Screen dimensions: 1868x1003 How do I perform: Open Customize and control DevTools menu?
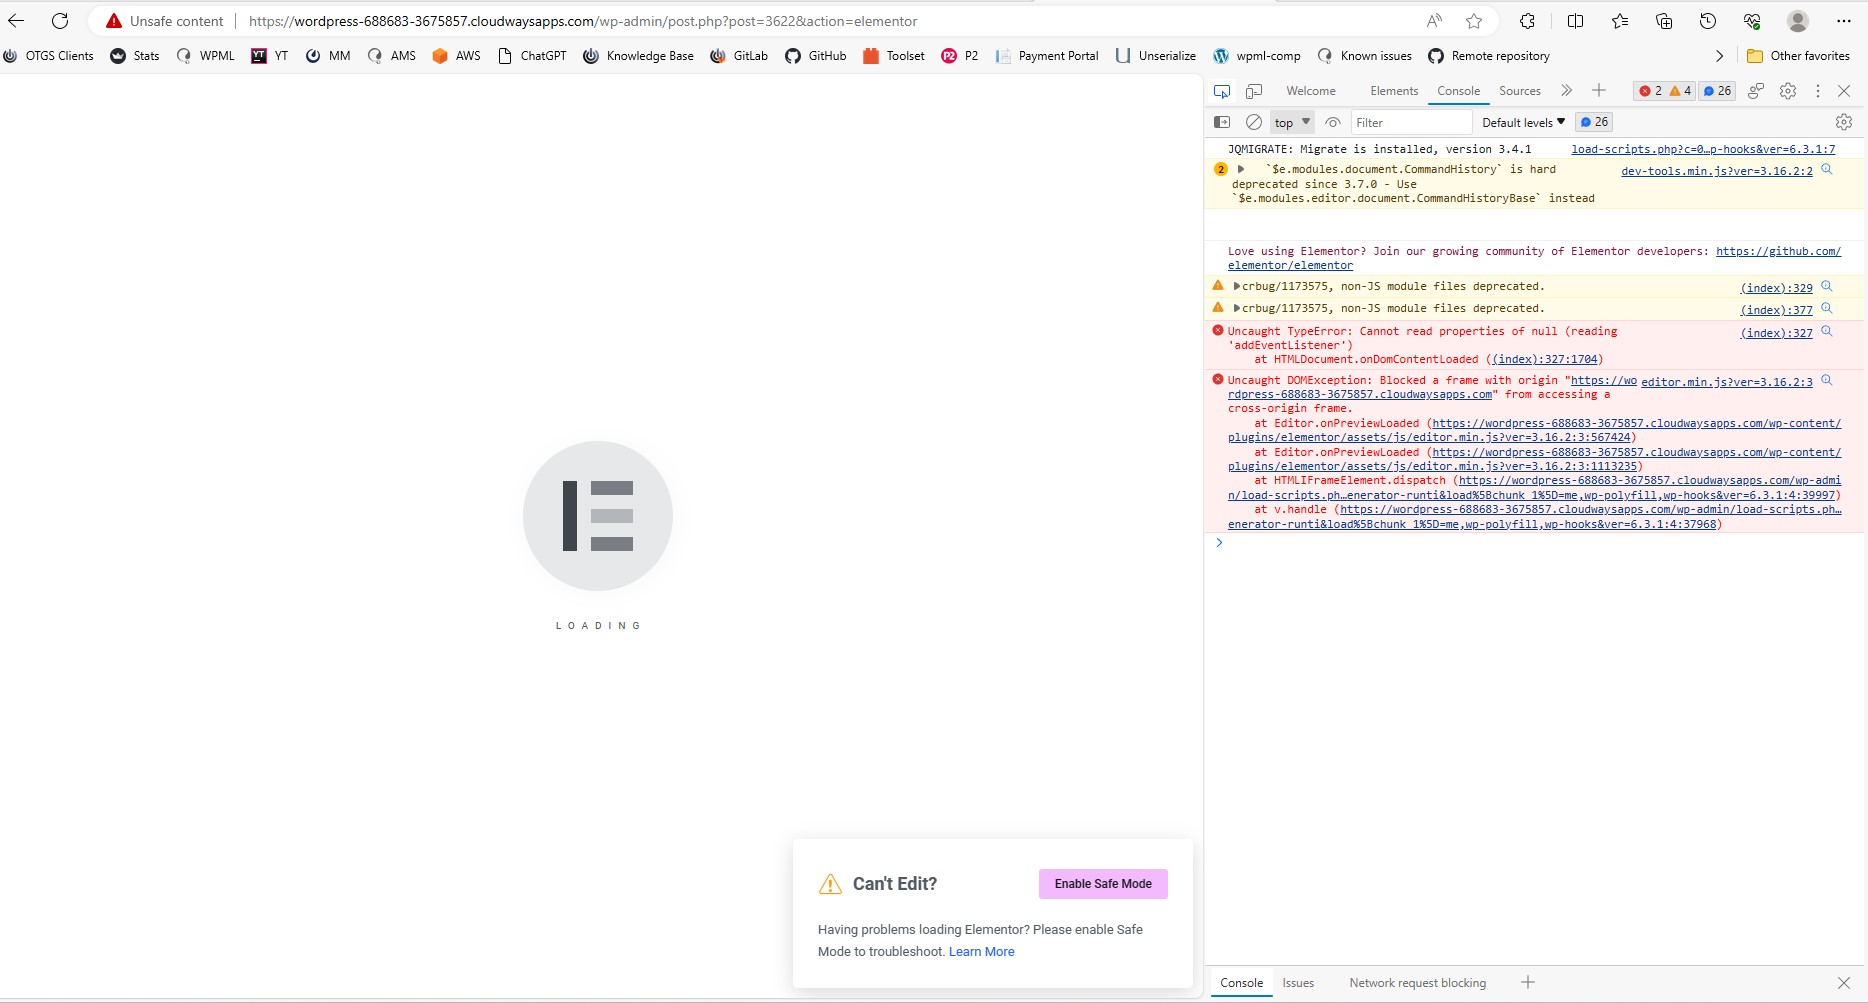coord(1818,91)
